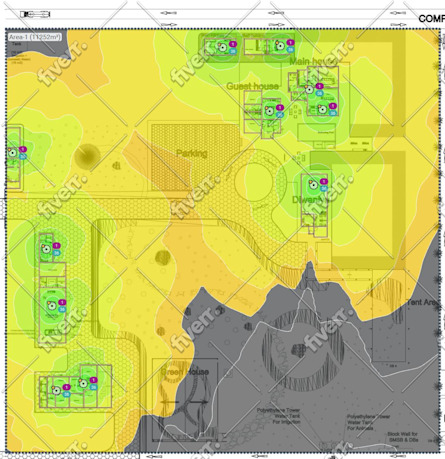Select upper access point in the long left building
This screenshot has width=445, height=459.
(46, 249)
